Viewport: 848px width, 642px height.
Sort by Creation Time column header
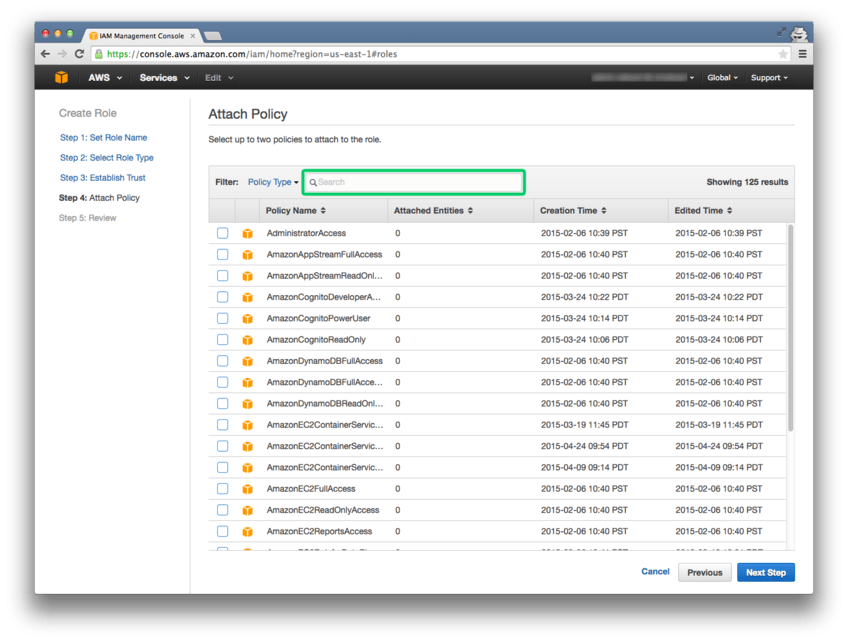[573, 210]
